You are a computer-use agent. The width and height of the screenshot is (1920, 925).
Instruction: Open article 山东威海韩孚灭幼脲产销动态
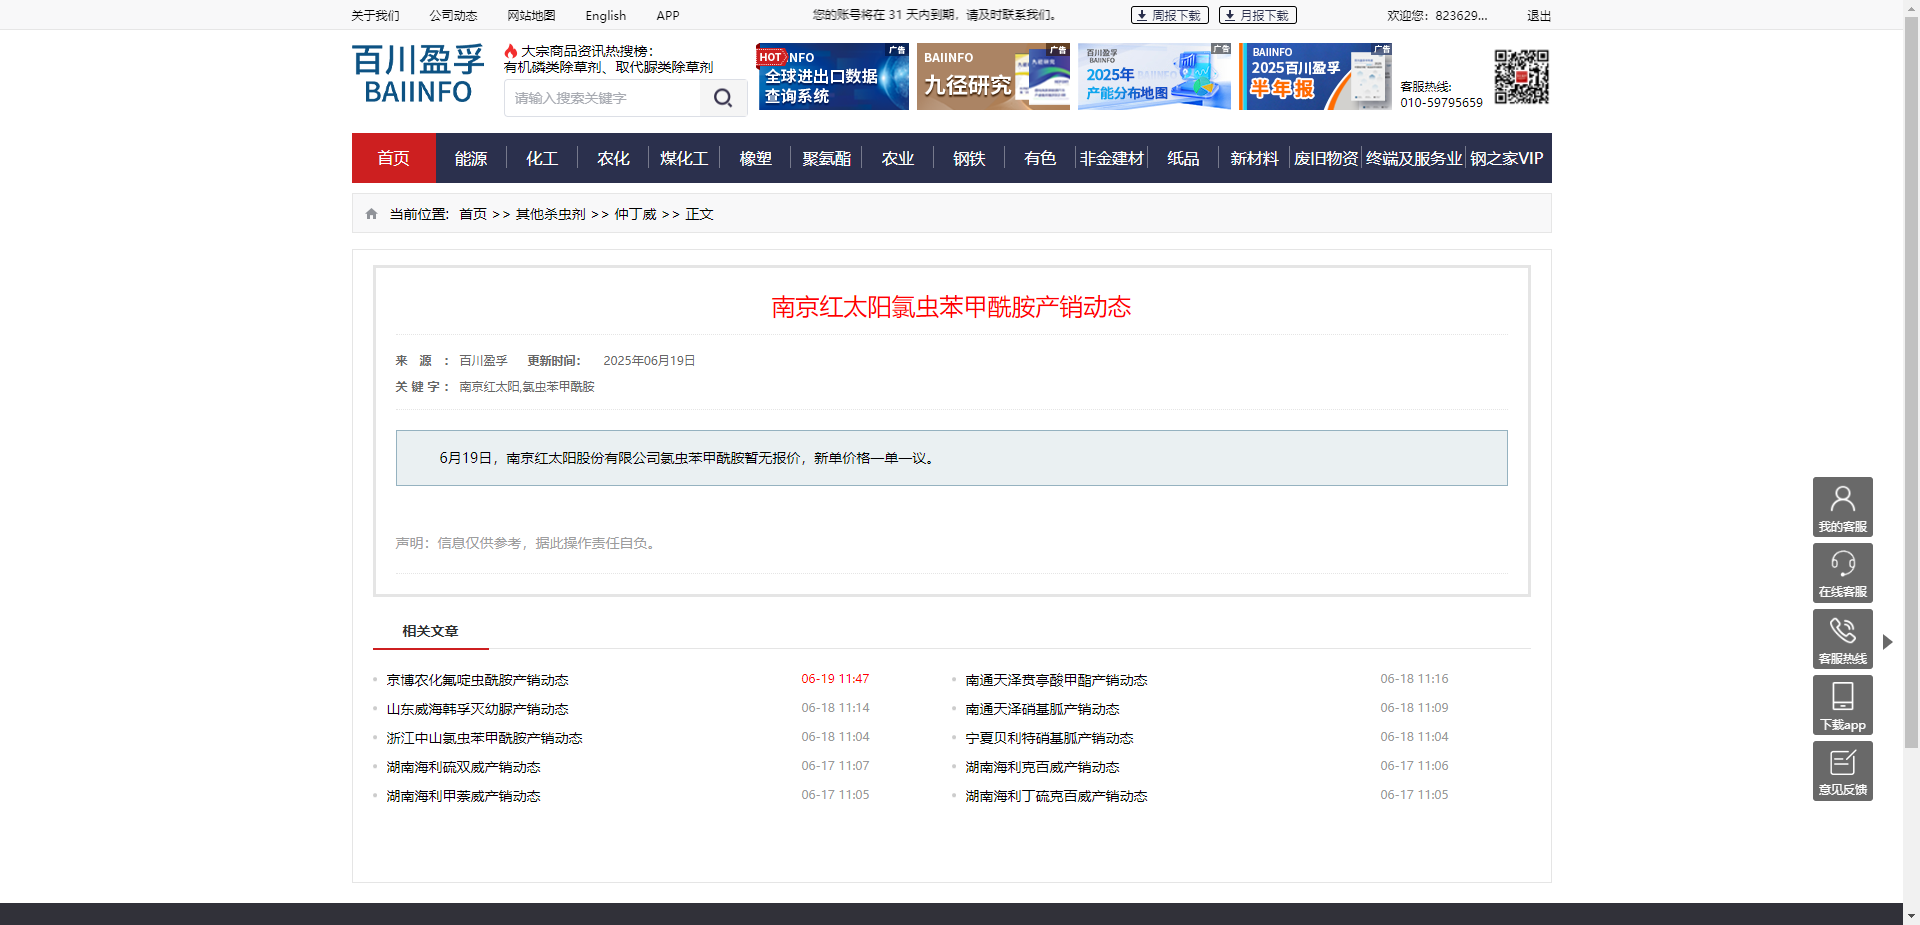pos(477,709)
